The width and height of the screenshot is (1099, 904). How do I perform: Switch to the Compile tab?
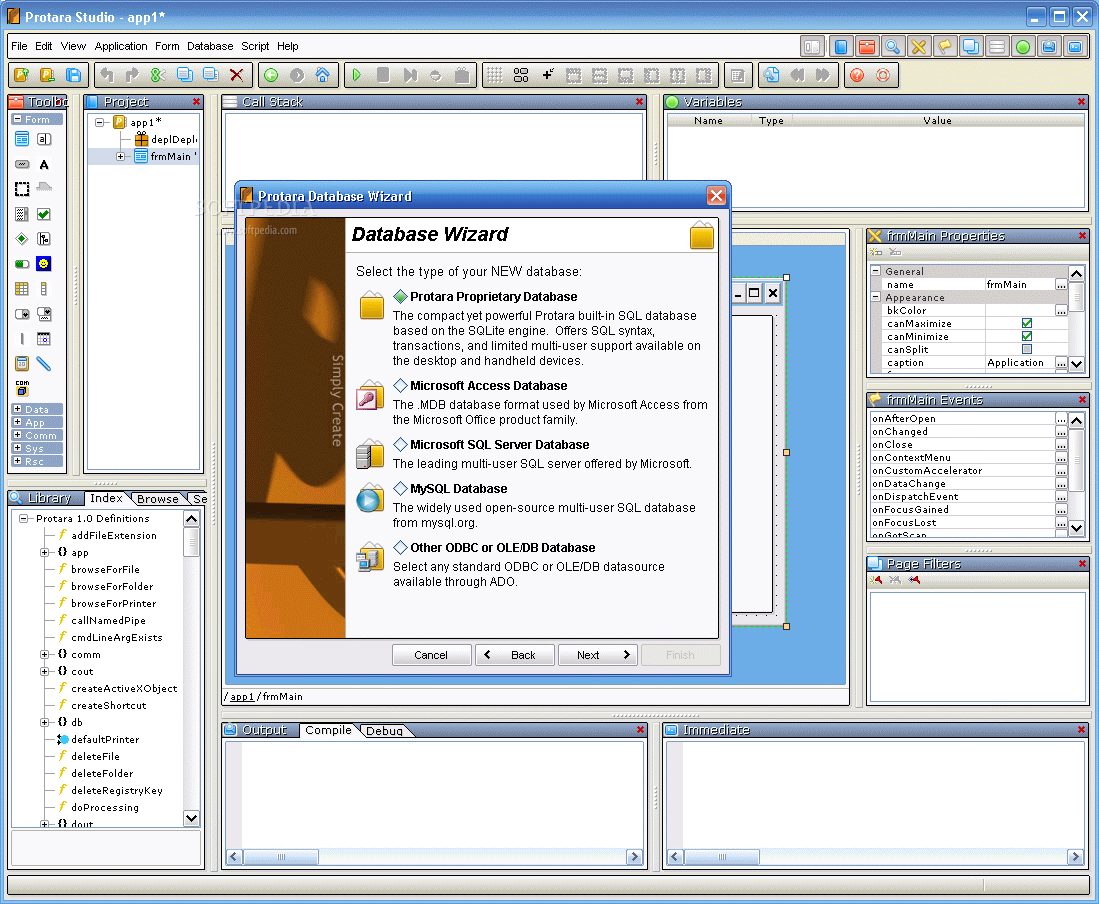point(328,730)
